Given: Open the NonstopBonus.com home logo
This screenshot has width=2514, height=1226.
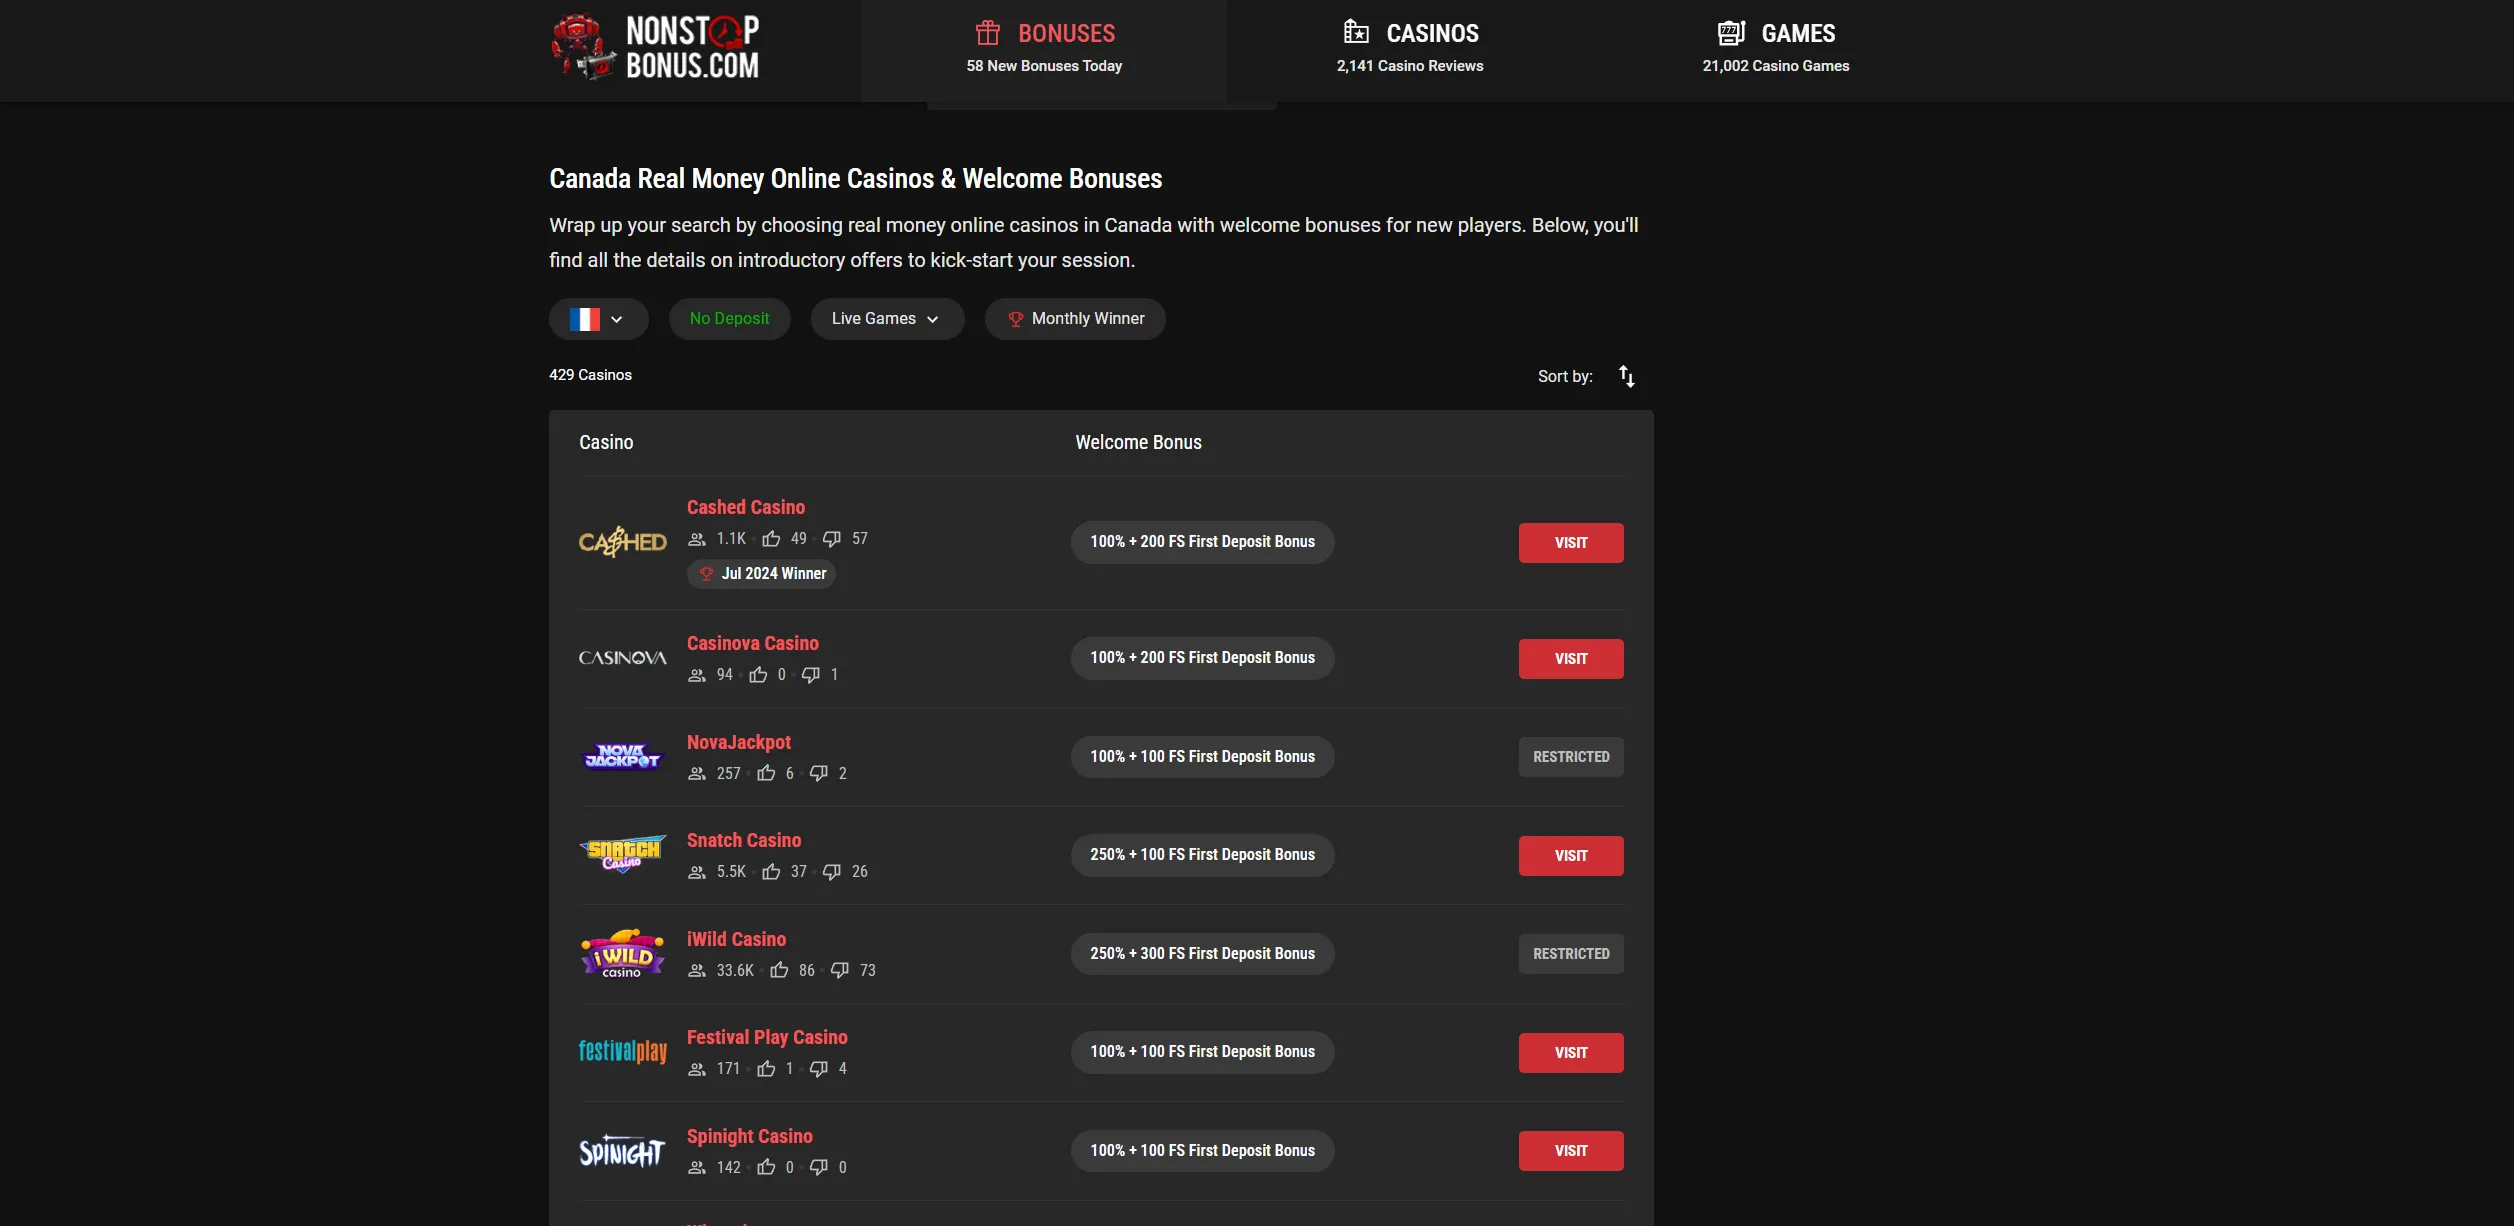Looking at the screenshot, I should coord(655,47).
